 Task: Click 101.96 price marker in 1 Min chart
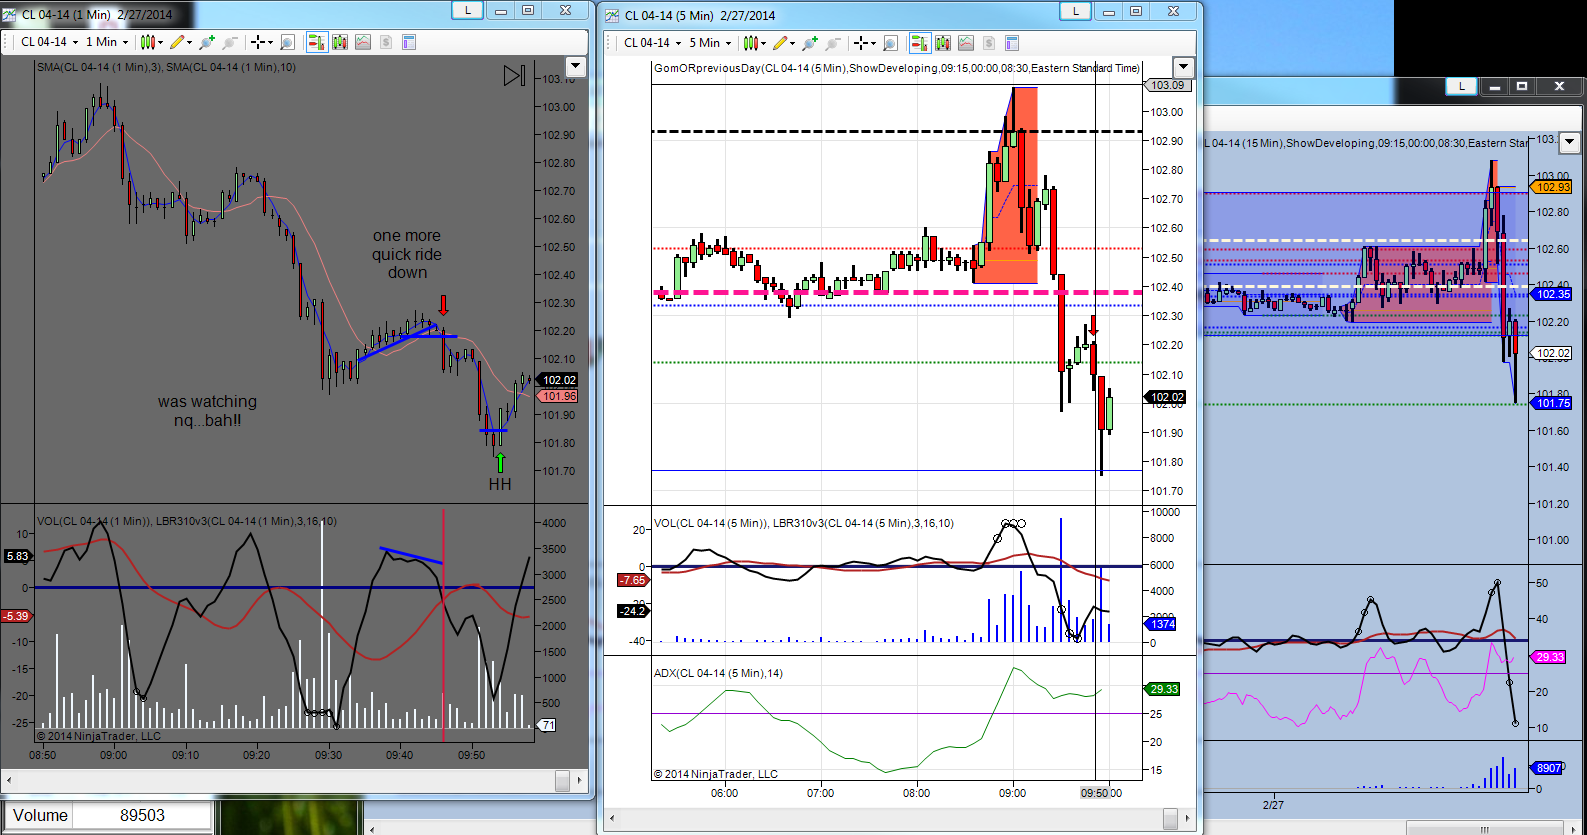pyautogui.click(x=558, y=396)
